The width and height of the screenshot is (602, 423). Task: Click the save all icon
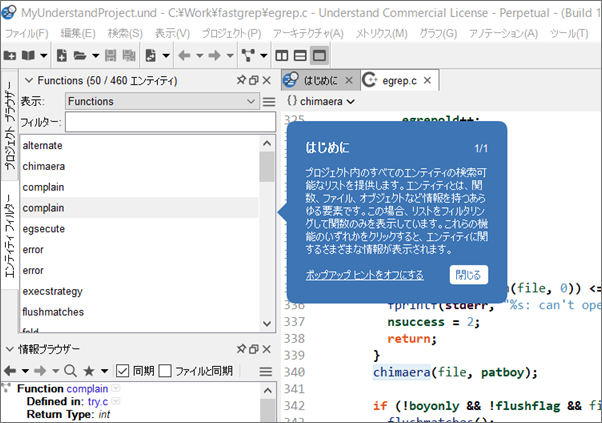pos(129,56)
